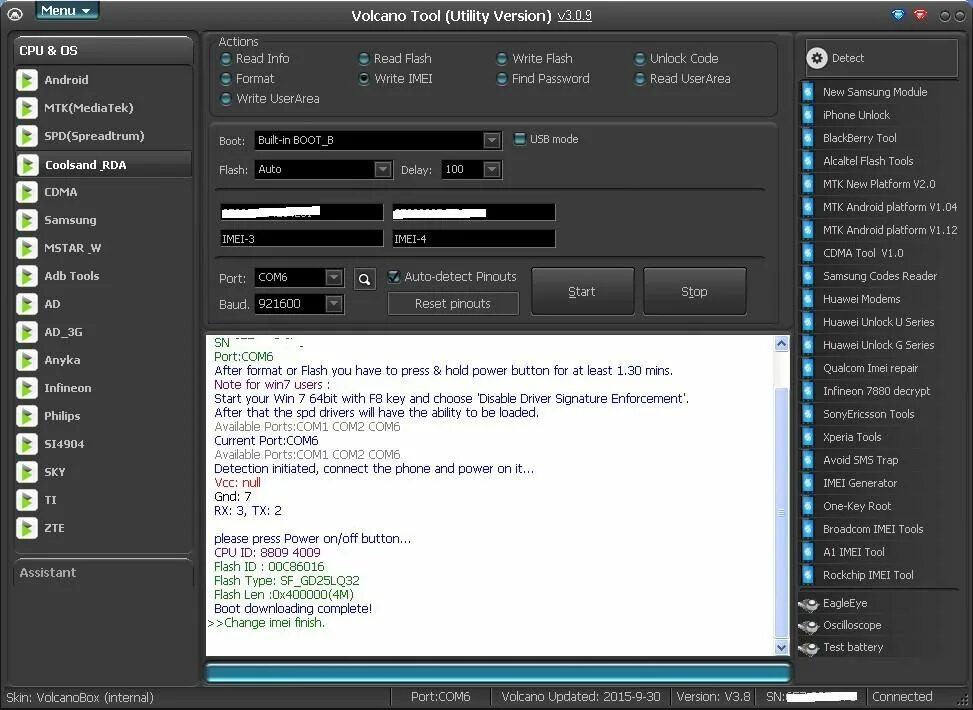Click the Start button

pos(583,292)
